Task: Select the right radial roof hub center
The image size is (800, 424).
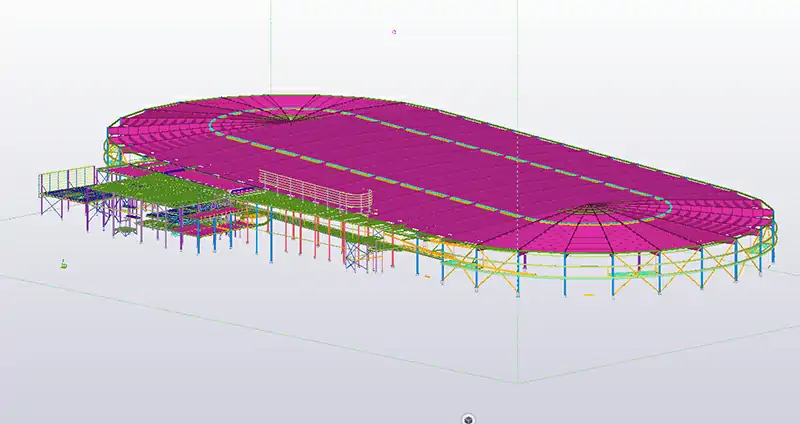Action: coord(598,206)
